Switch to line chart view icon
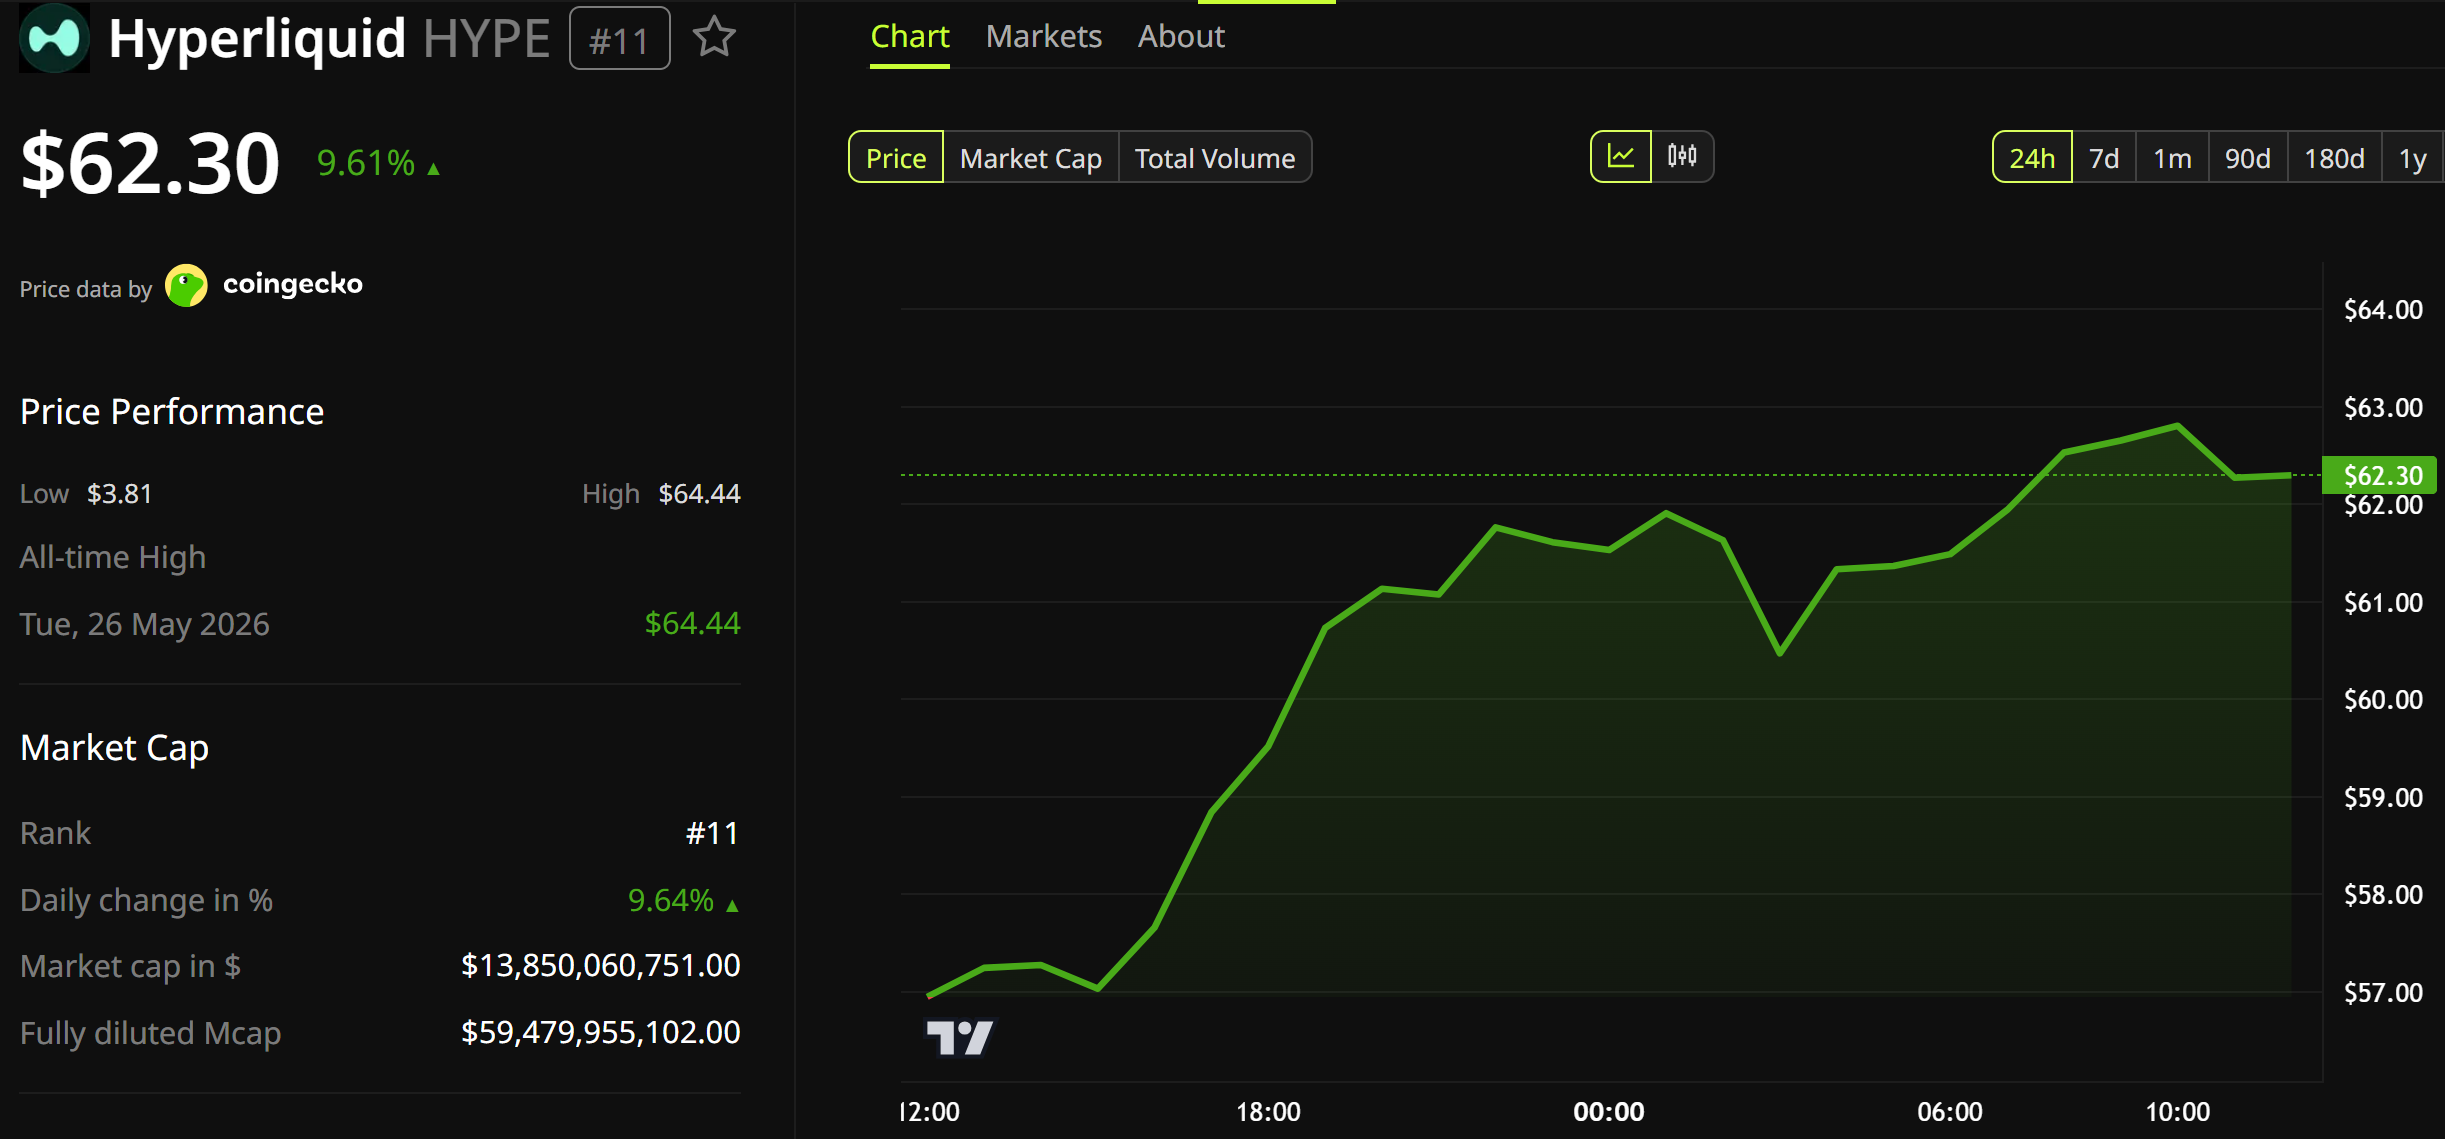The width and height of the screenshot is (2445, 1139). 1620,157
